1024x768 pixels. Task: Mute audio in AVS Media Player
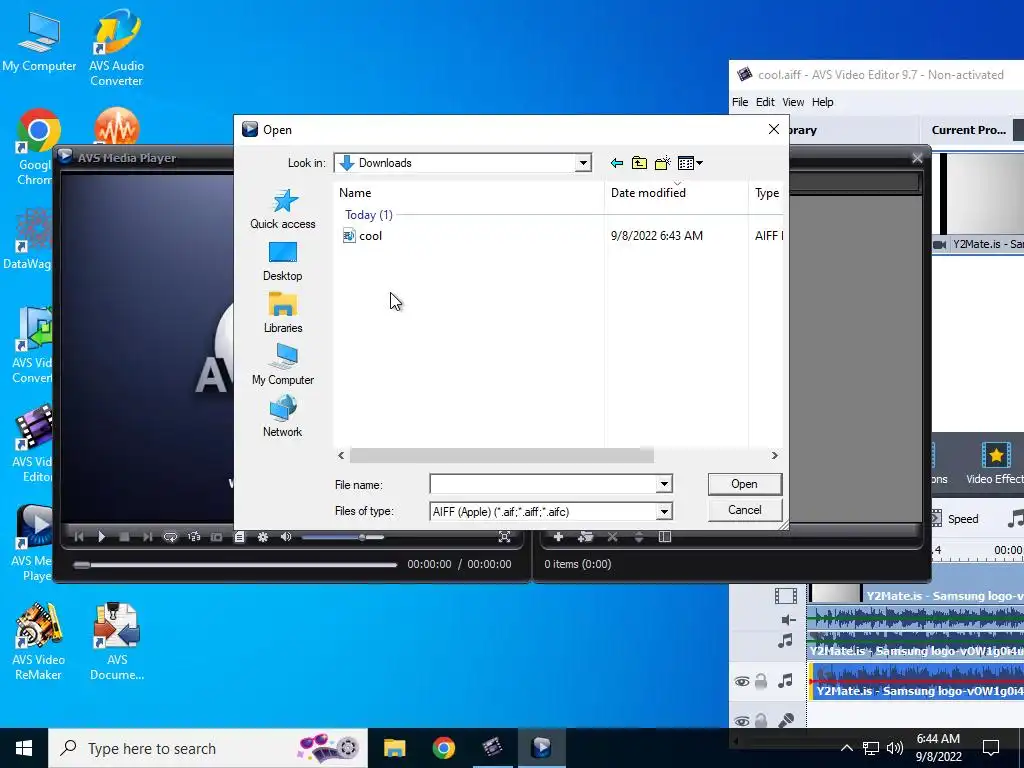tap(286, 537)
